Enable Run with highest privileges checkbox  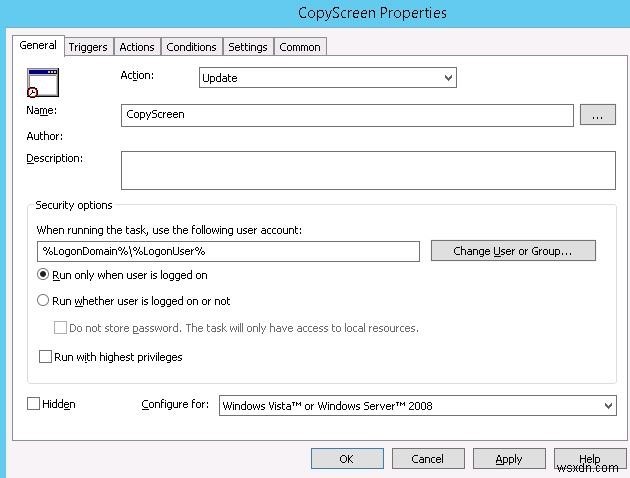click(x=45, y=357)
